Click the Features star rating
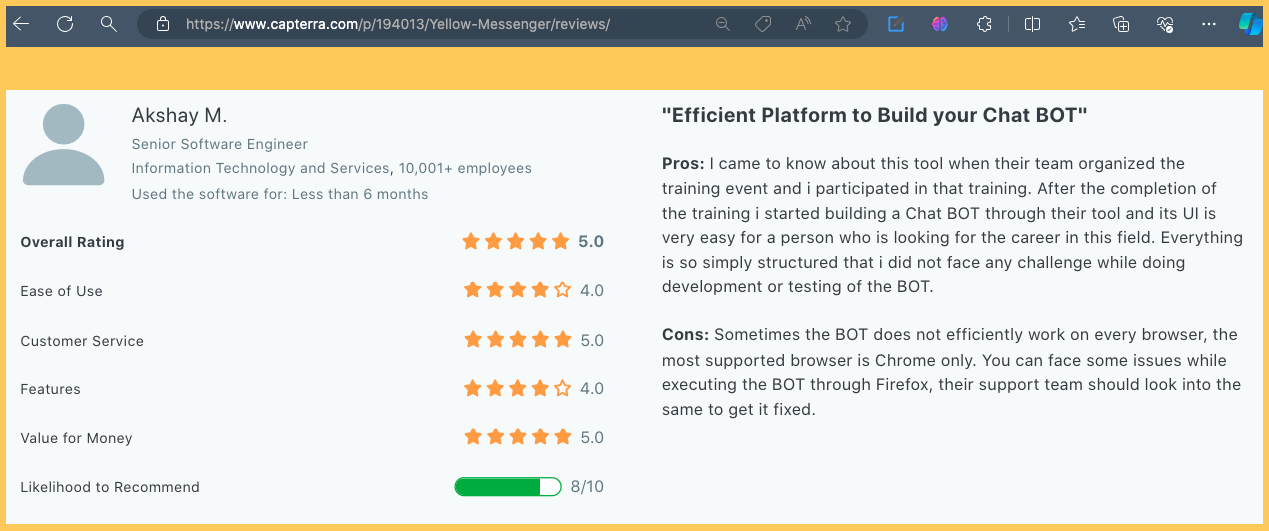 pos(517,388)
